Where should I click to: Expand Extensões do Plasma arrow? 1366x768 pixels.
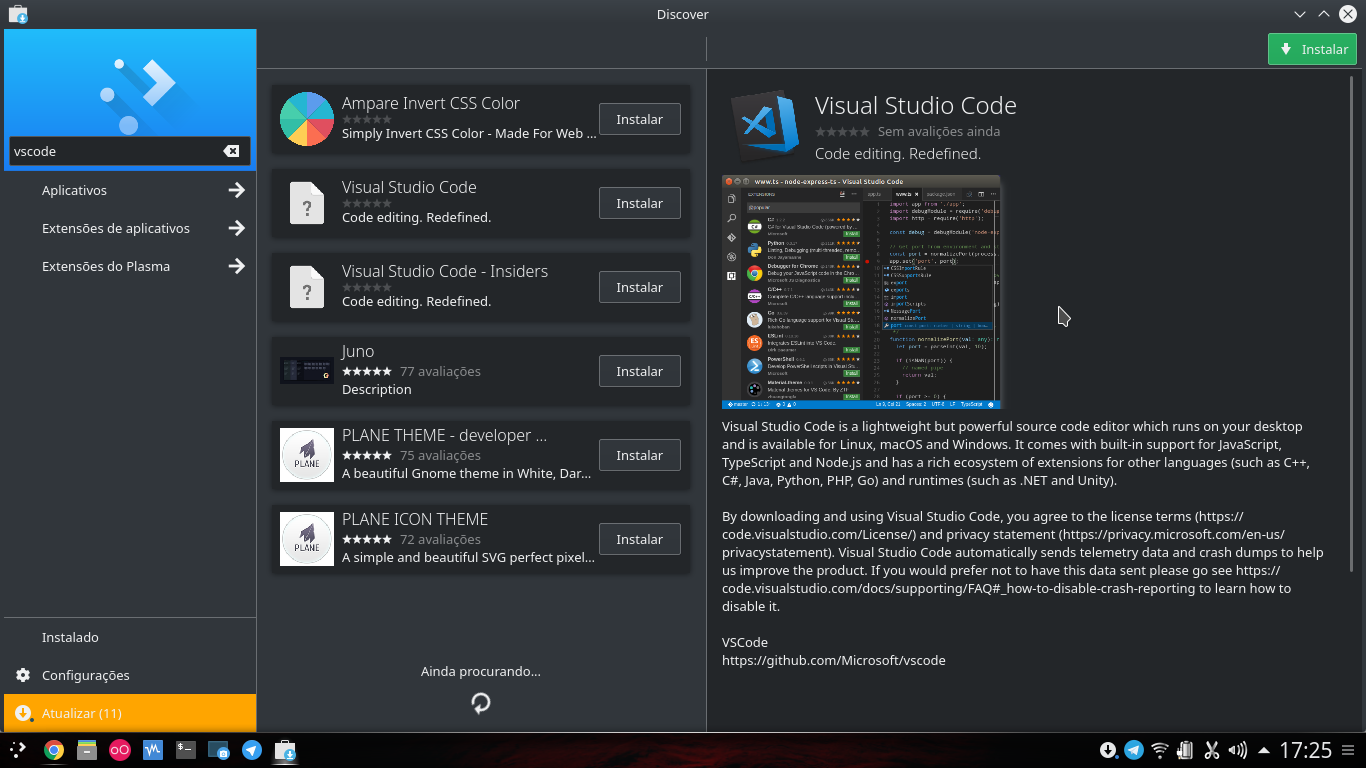tap(237, 266)
